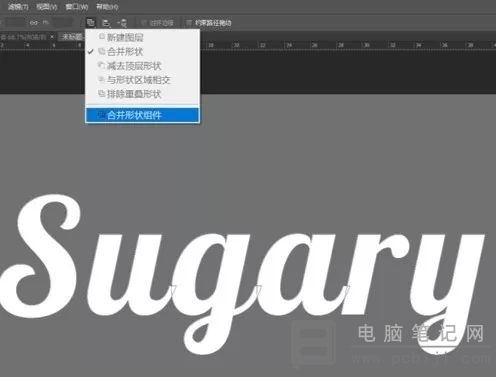Open the Path Alignment icon dropdown

click(x=106, y=23)
